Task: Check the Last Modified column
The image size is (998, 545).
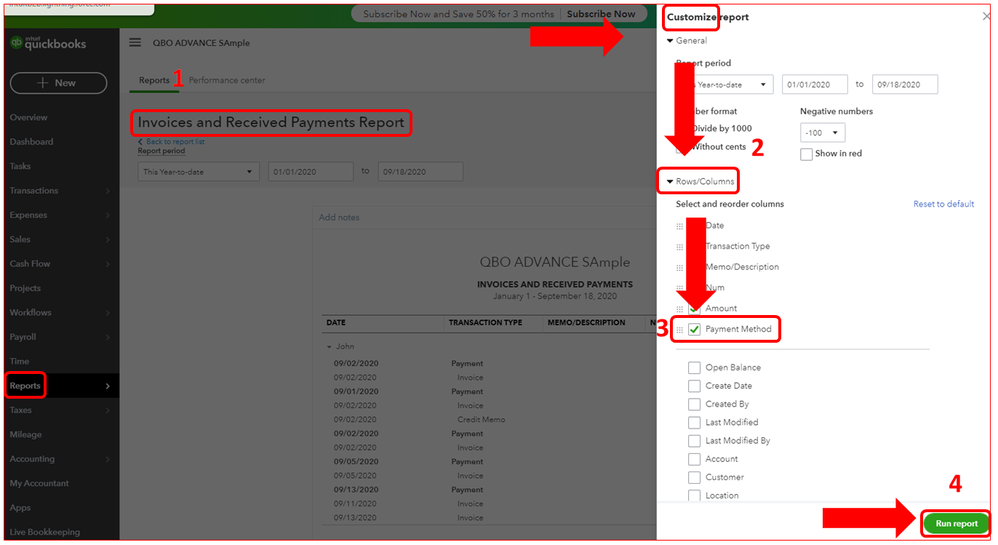Action: [694, 423]
